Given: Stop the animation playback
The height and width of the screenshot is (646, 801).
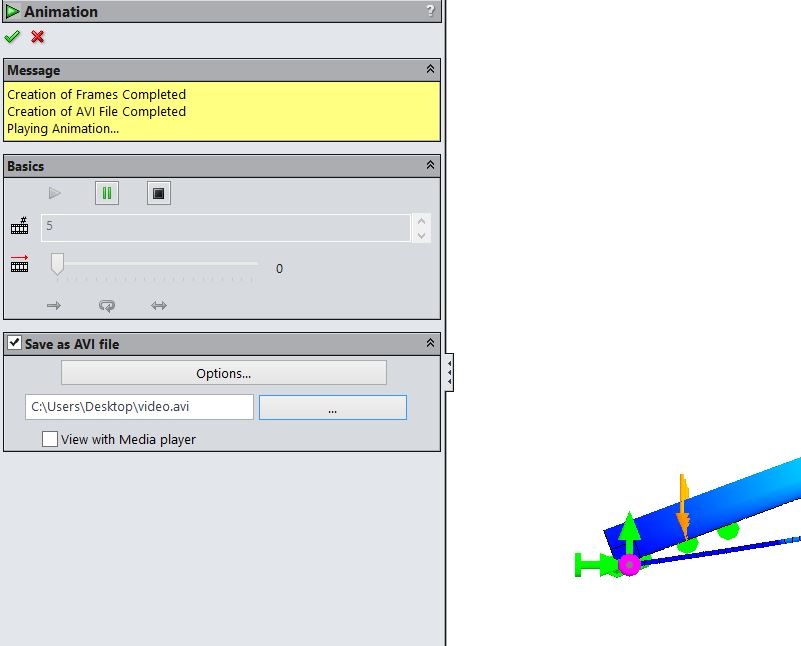Looking at the screenshot, I should point(159,193).
